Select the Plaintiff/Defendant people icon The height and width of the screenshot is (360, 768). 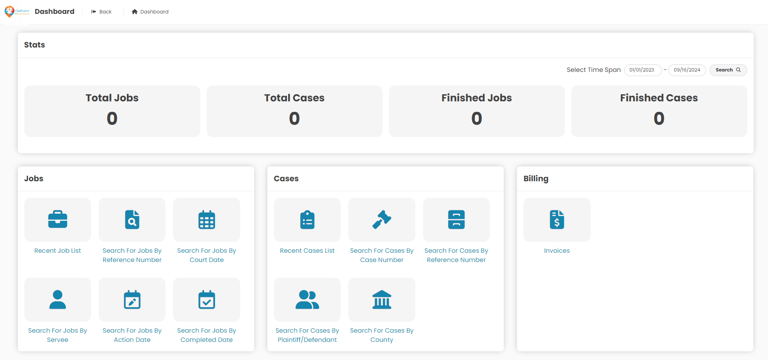click(x=307, y=299)
